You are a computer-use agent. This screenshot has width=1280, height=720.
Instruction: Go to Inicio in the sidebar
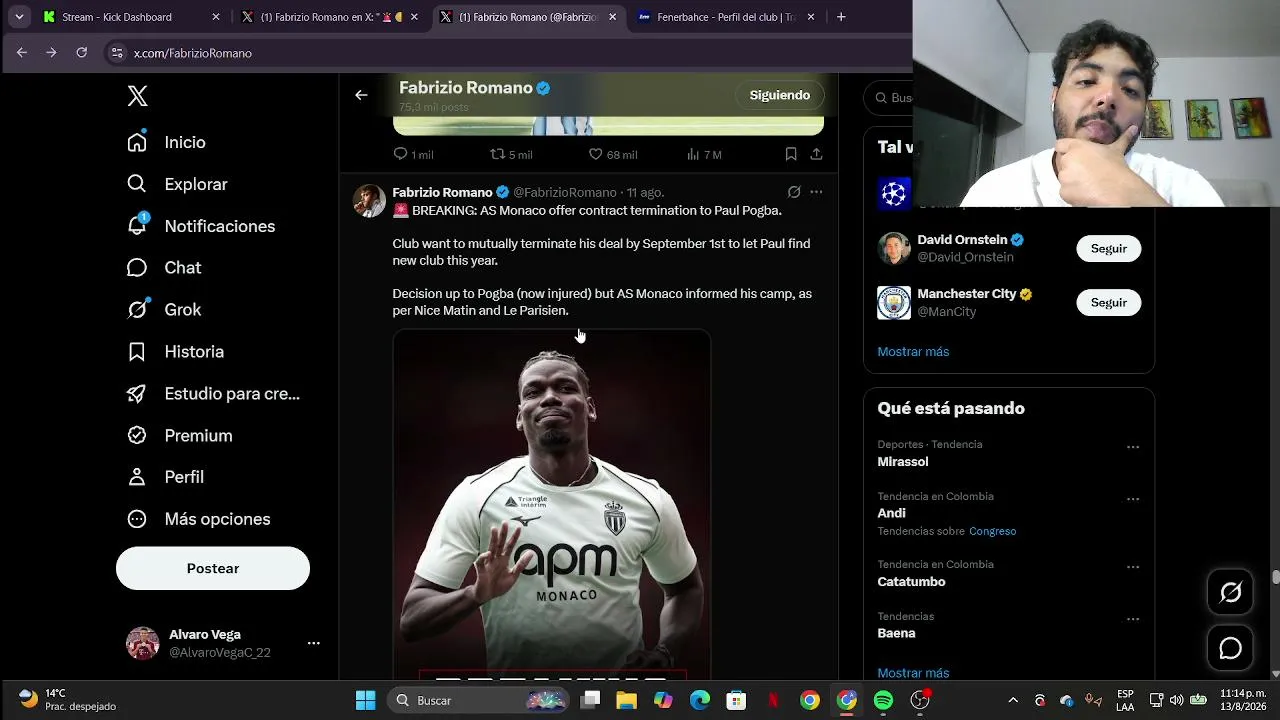[x=166, y=142]
